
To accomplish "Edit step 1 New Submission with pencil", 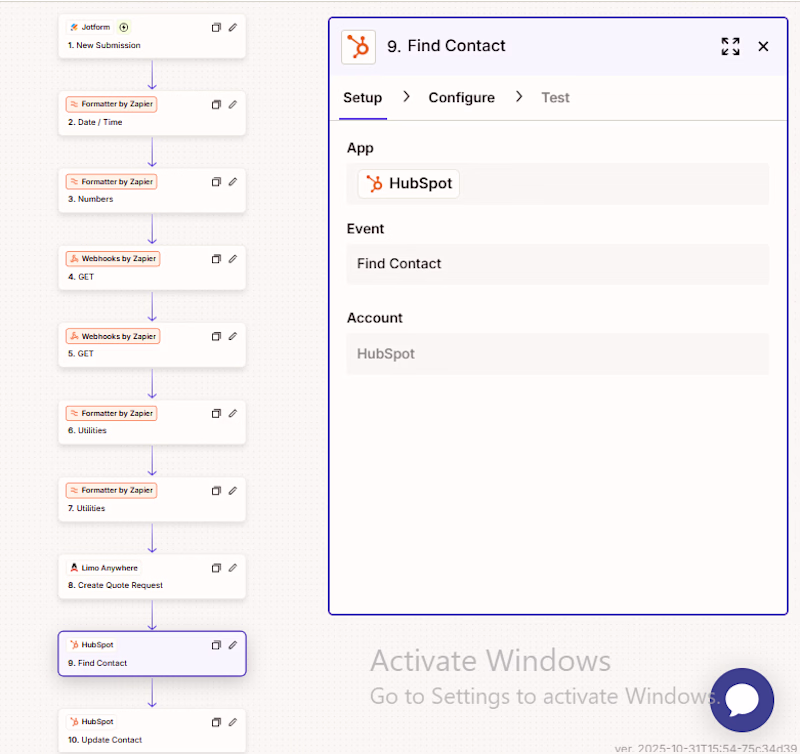I will pos(233,28).
